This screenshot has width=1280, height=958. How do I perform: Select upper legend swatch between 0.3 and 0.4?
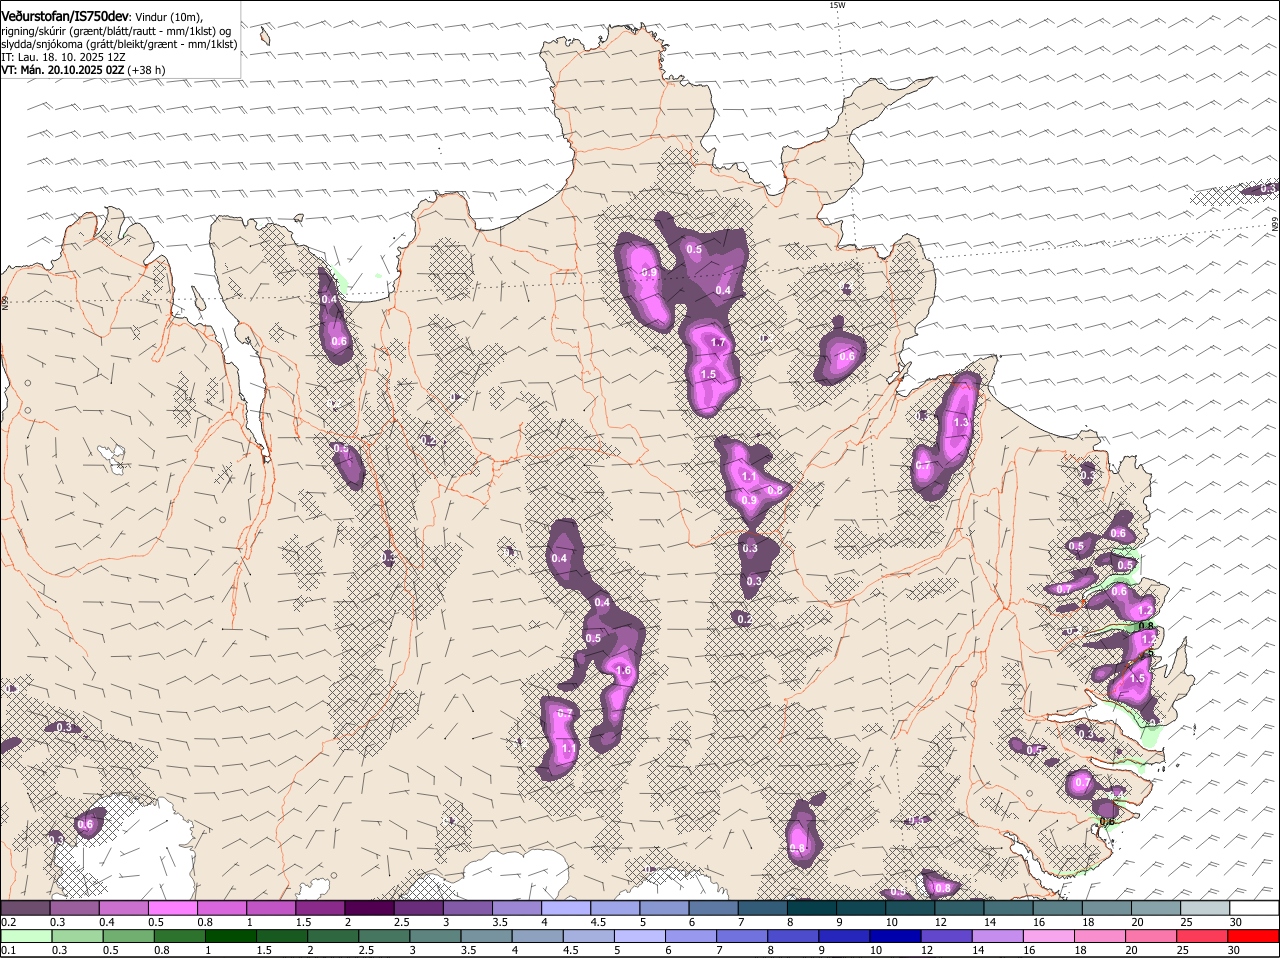[x=75, y=908]
